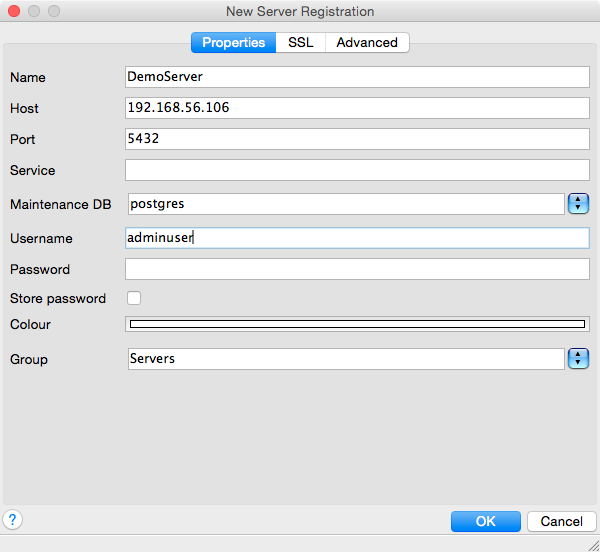
Task: Click the Colour label
Action: point(30,324)
